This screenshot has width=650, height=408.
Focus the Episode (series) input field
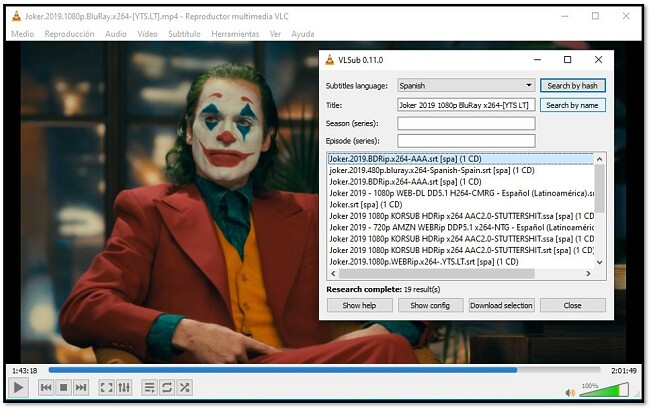tap(466, 141)
